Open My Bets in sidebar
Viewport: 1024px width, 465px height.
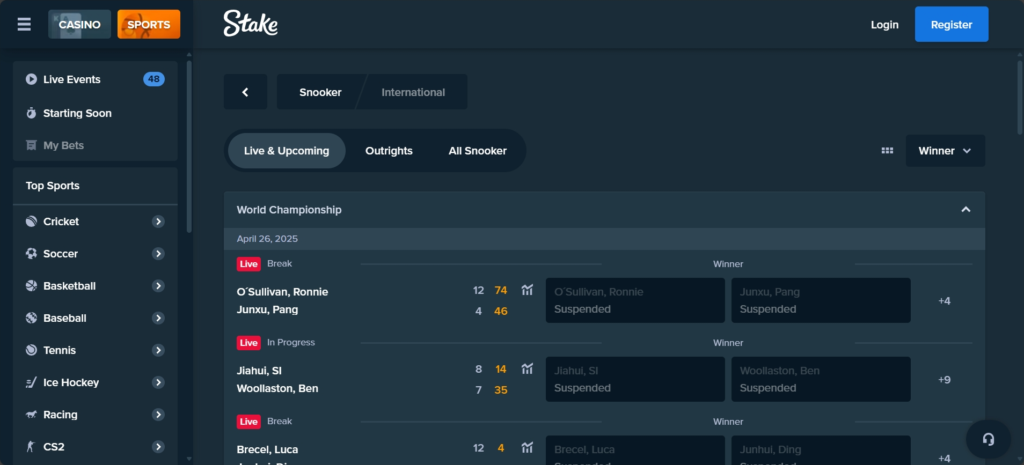tap(95, 146)
